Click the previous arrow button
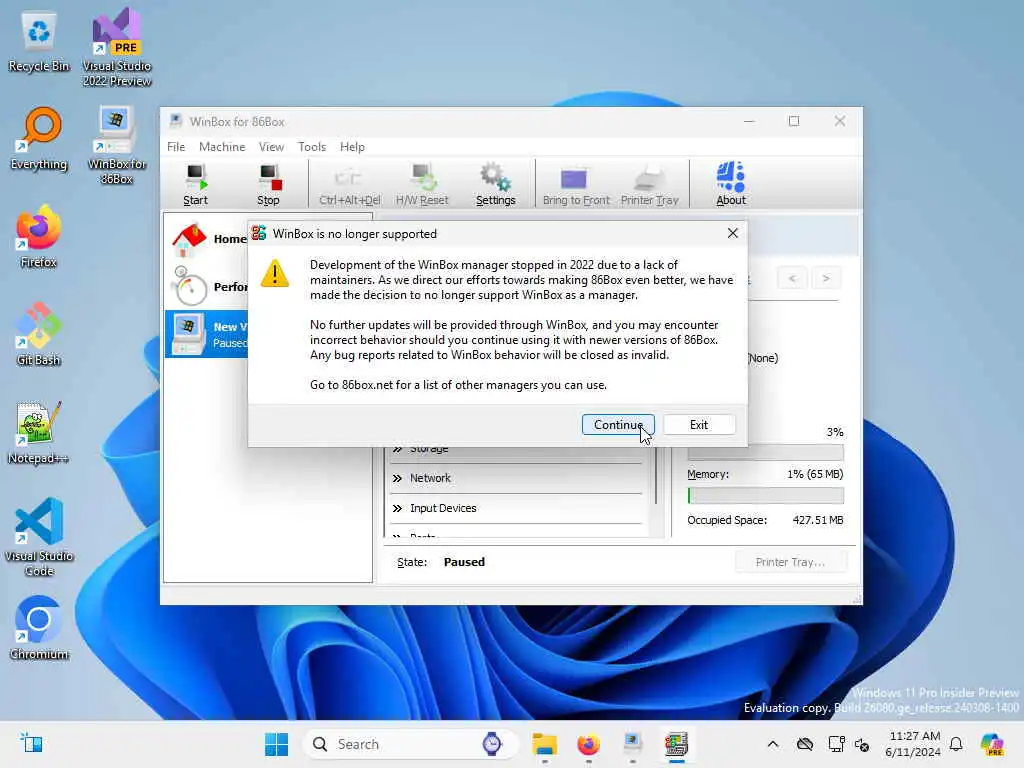1024x768 pixels. click(792, 278)
